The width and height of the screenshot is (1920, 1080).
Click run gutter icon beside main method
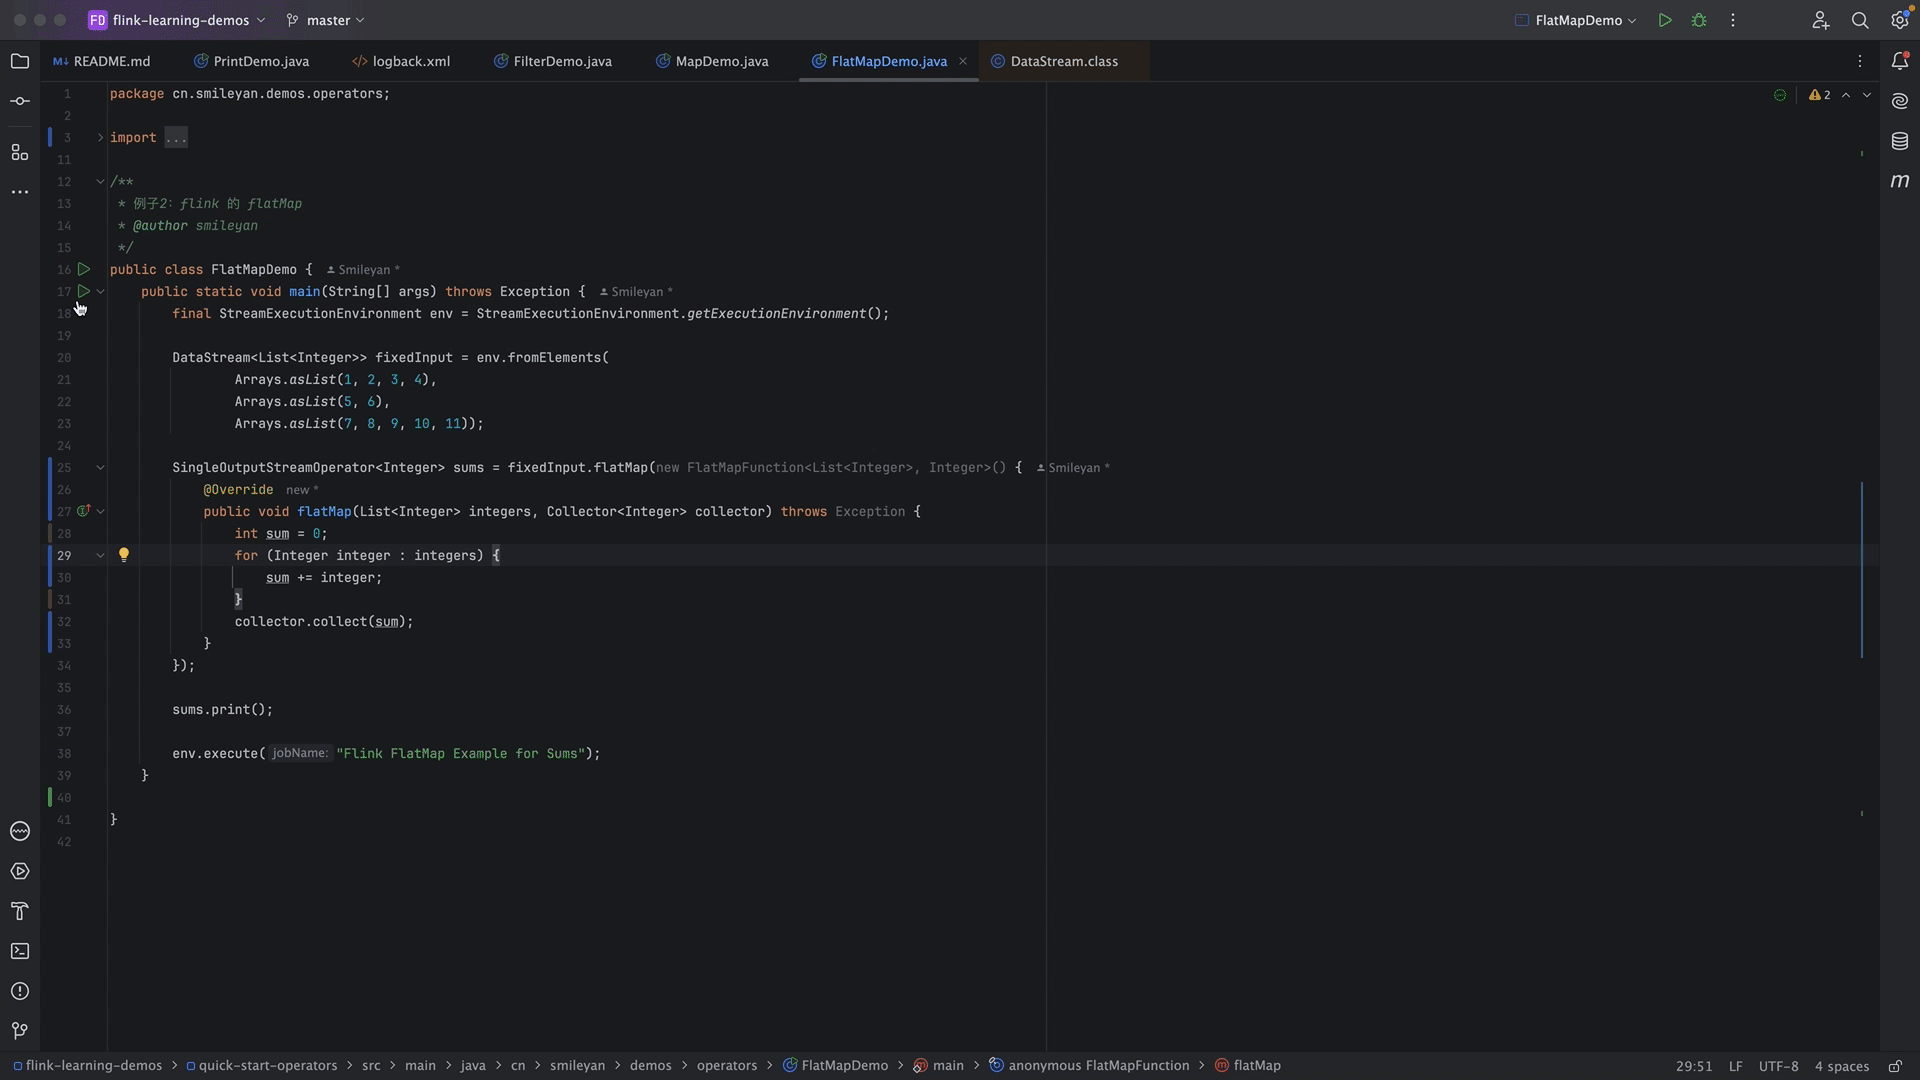coord(84,291)
